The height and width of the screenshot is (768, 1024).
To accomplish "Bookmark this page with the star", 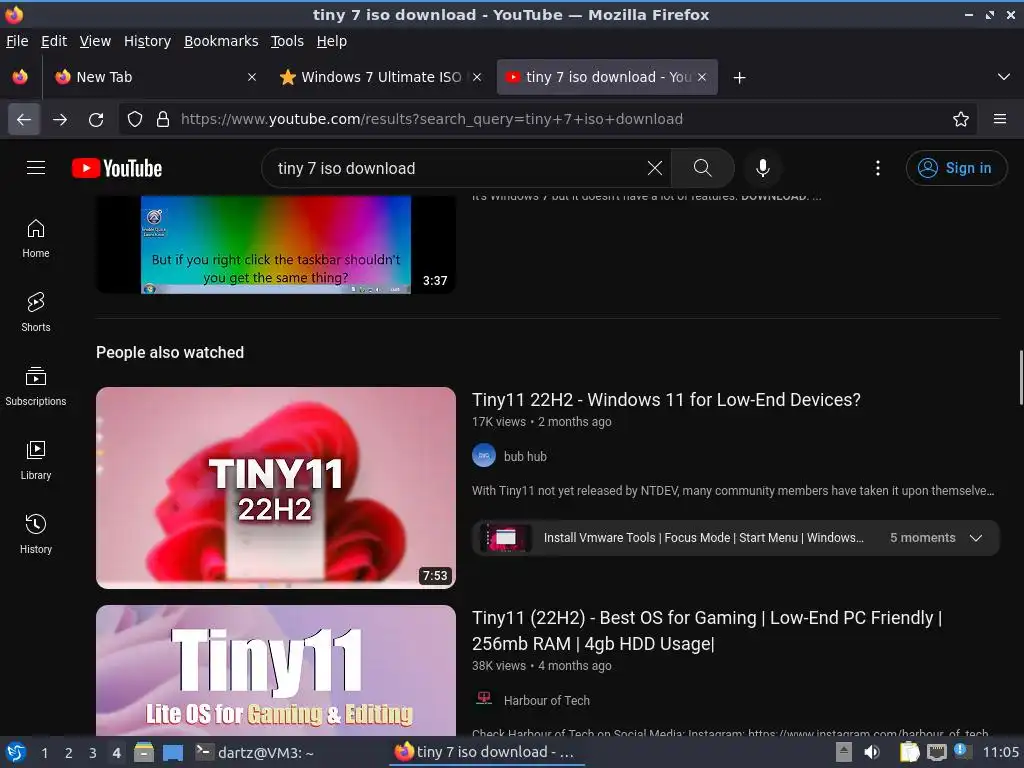I will tap(961, 119).
